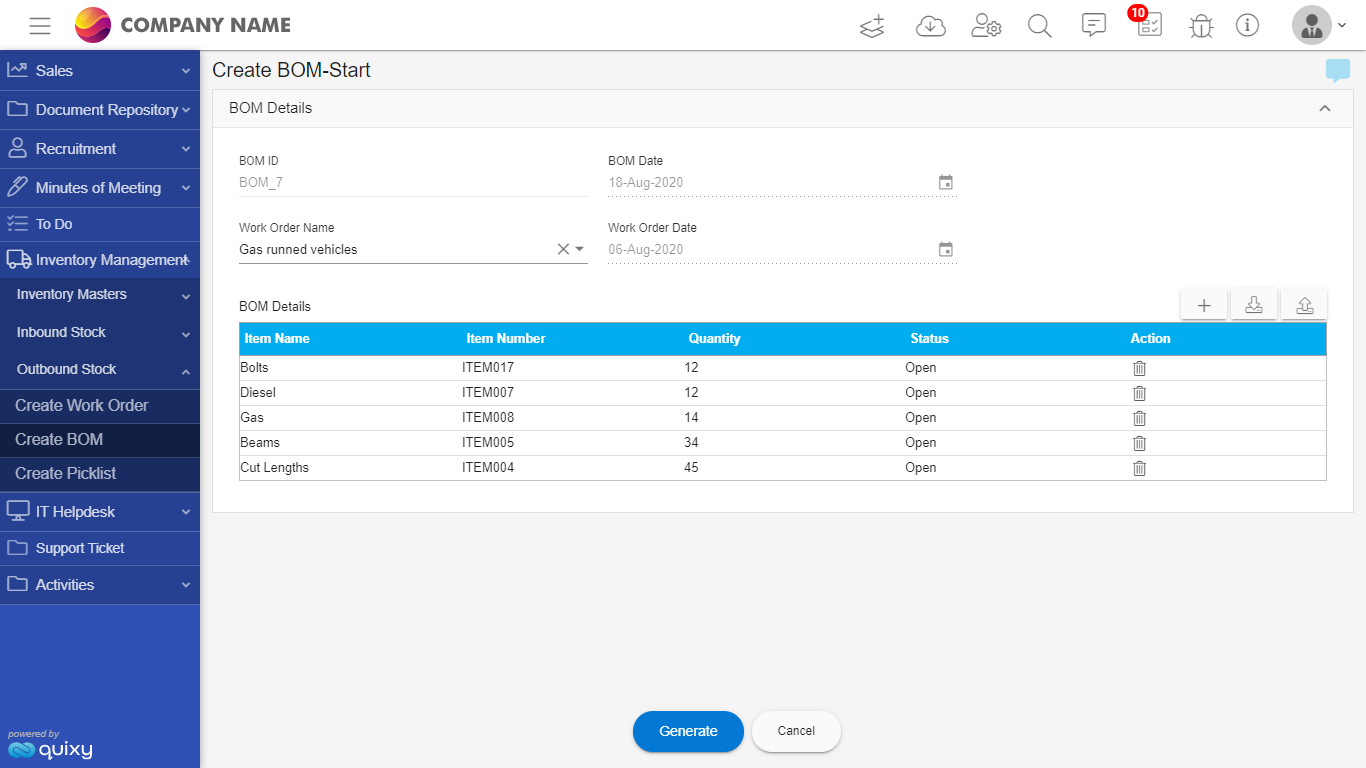View the tasks icon with 10 notifications

(x=1148, y=25)
